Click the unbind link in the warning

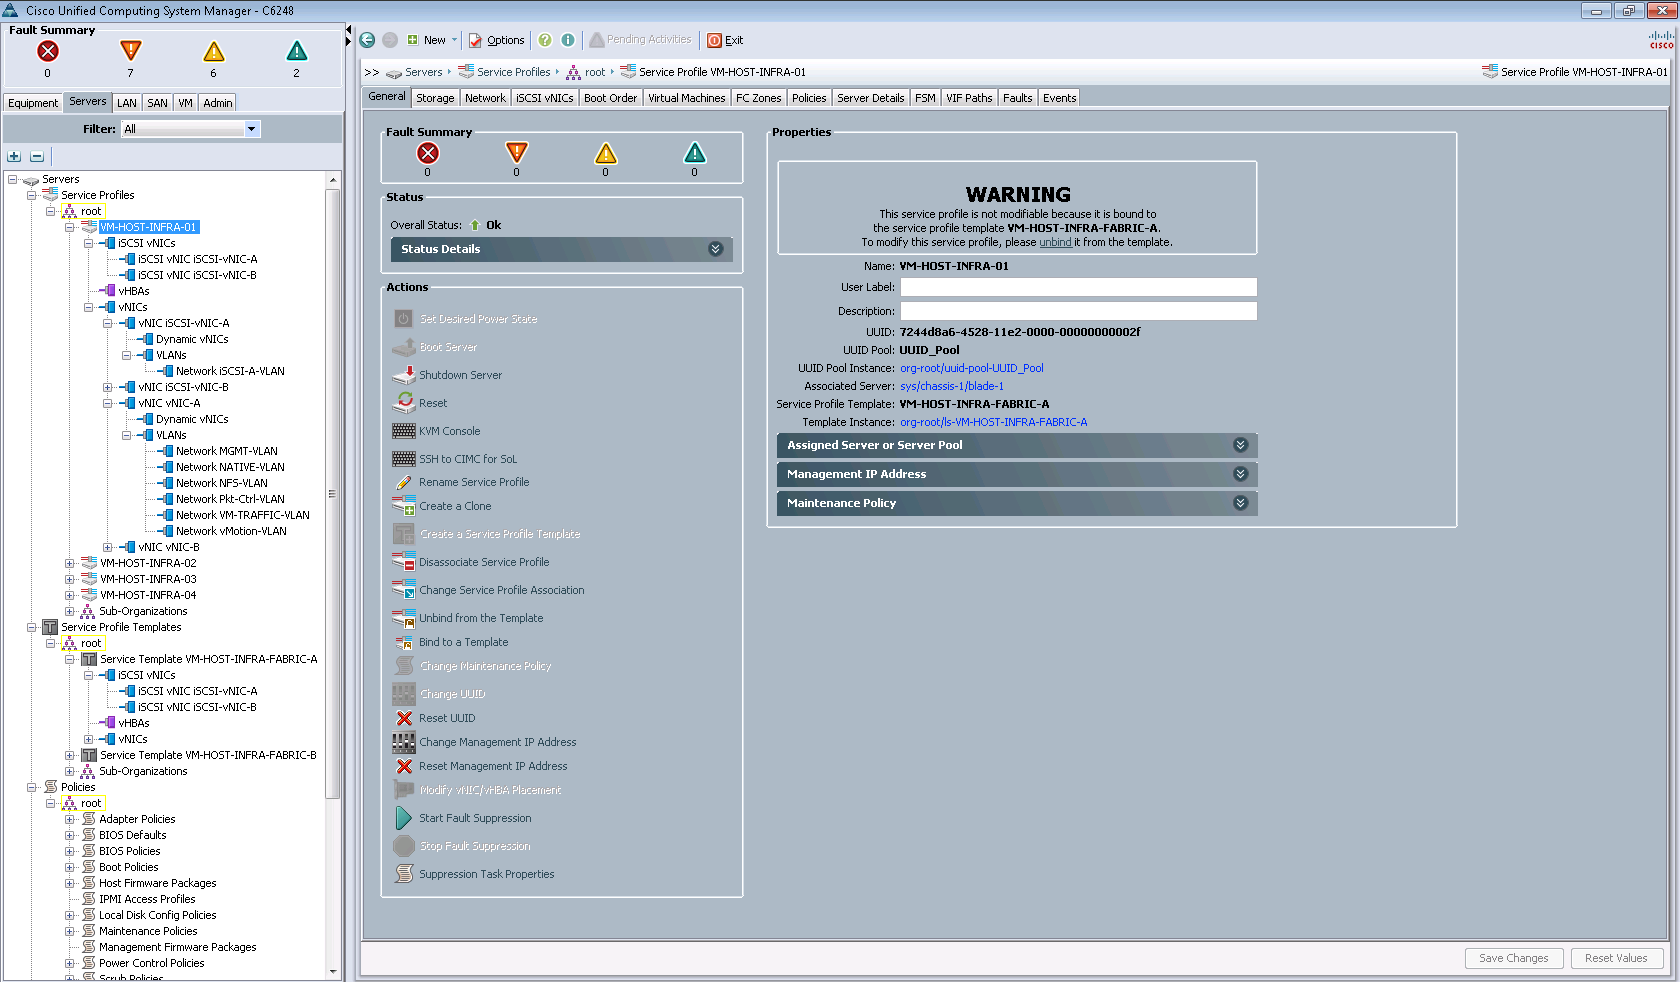tap(1055, 242)
